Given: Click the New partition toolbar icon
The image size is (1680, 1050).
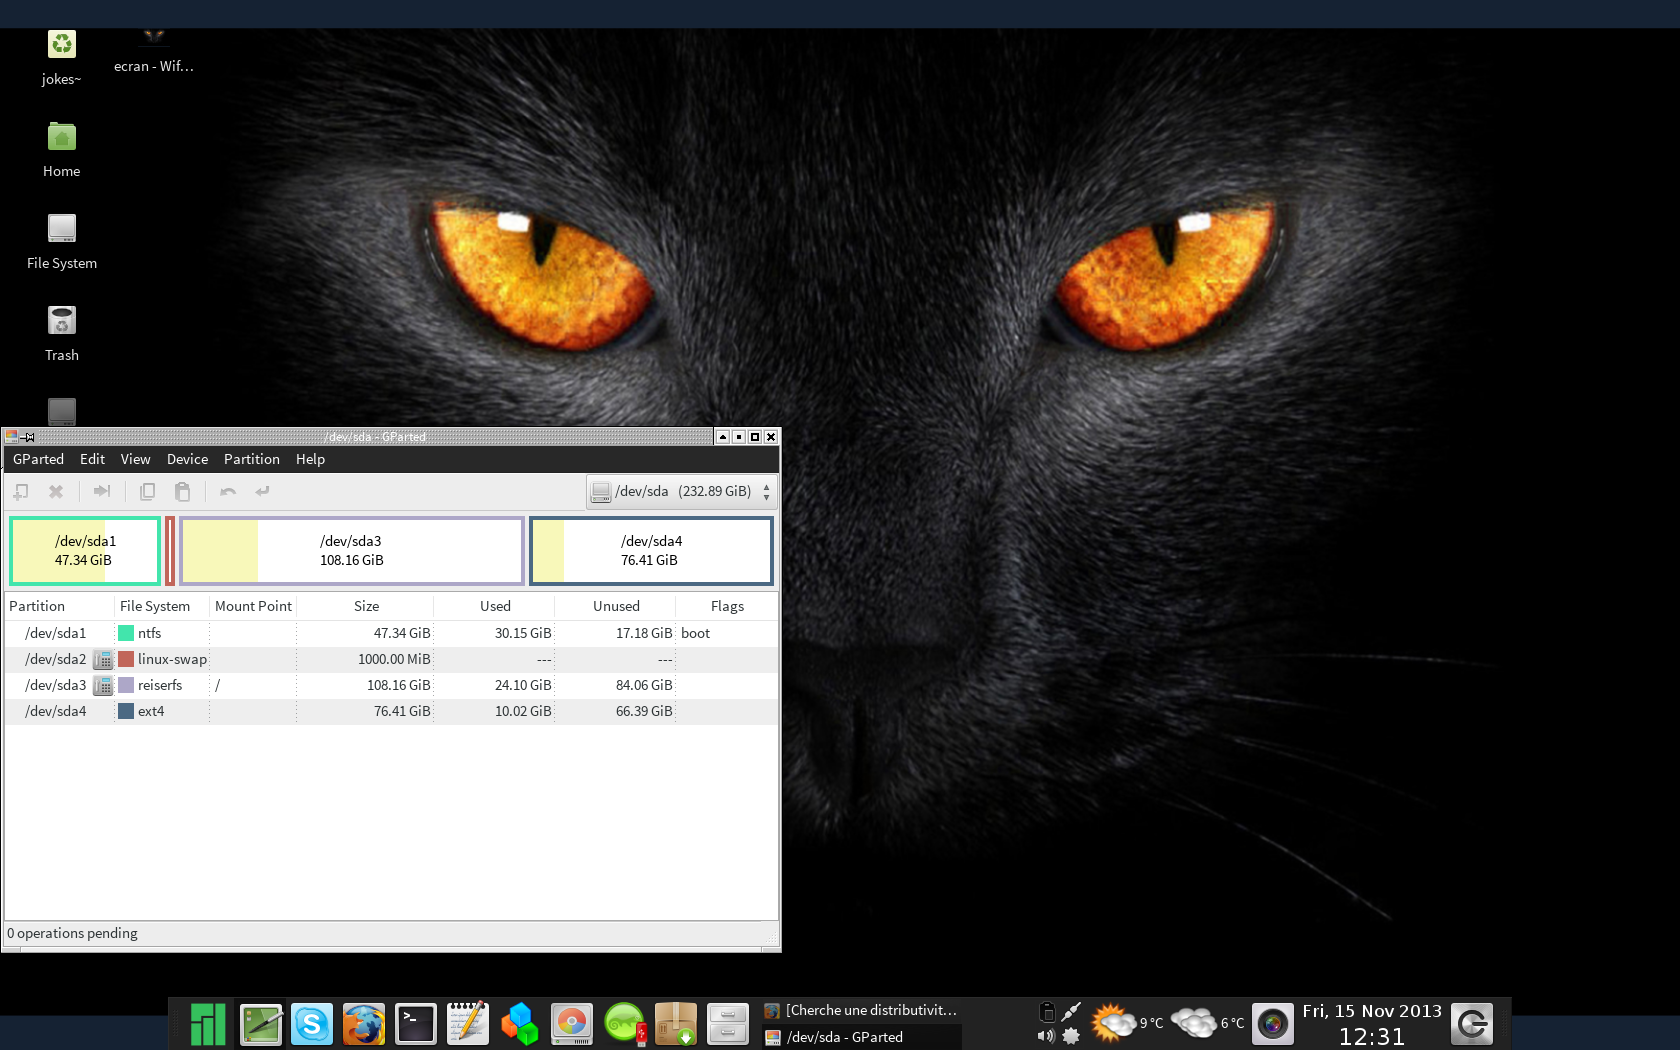Looking at the screenshot, I should (21, 491).
